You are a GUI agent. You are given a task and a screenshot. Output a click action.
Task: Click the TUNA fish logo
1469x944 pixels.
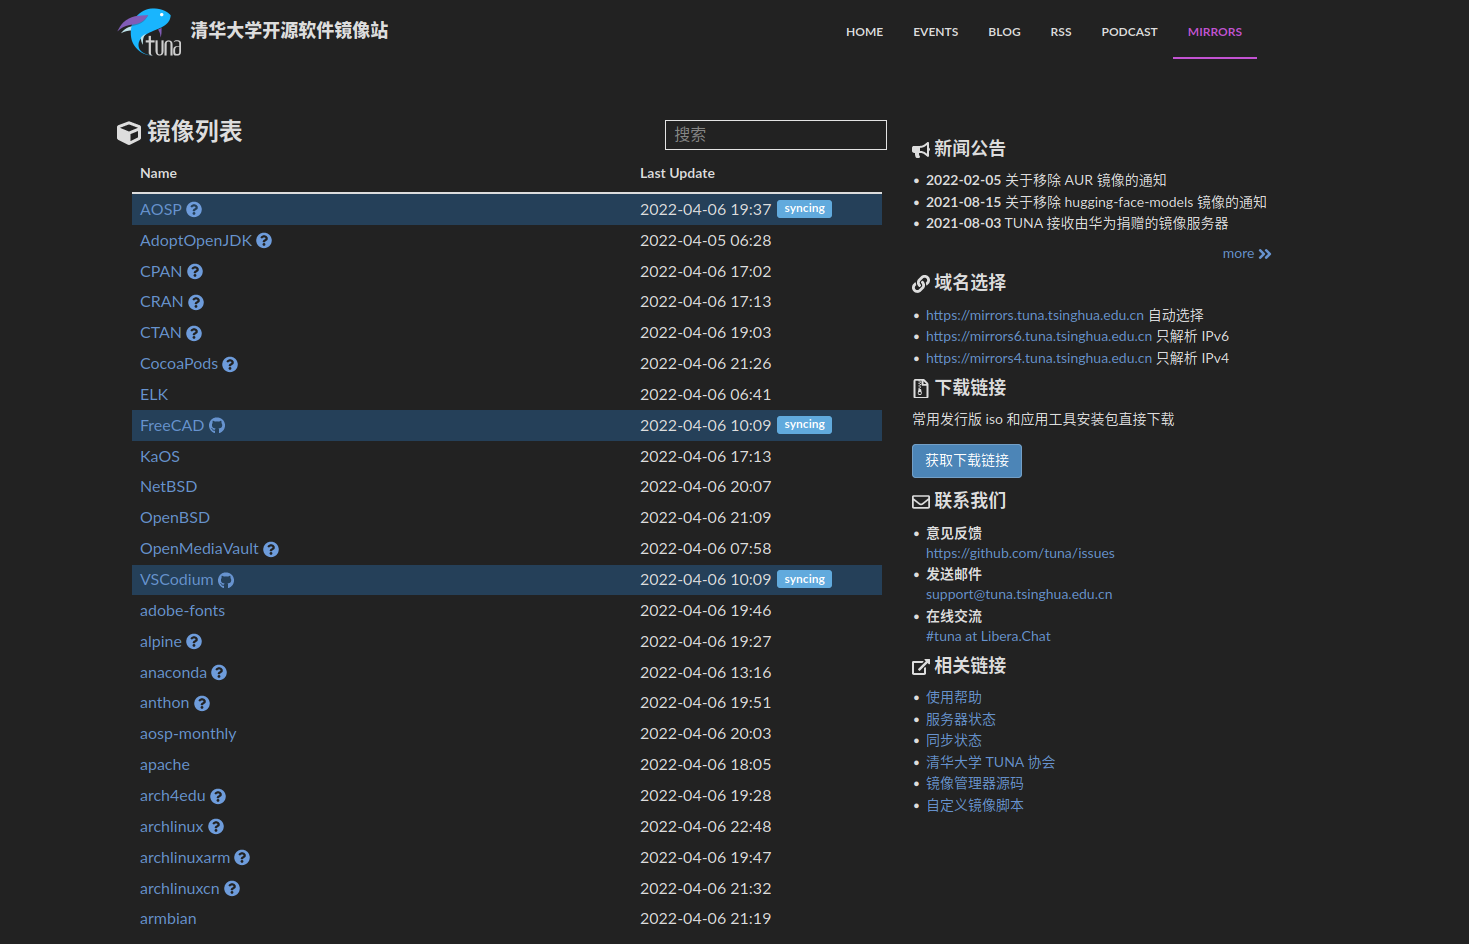click(150, 32)
